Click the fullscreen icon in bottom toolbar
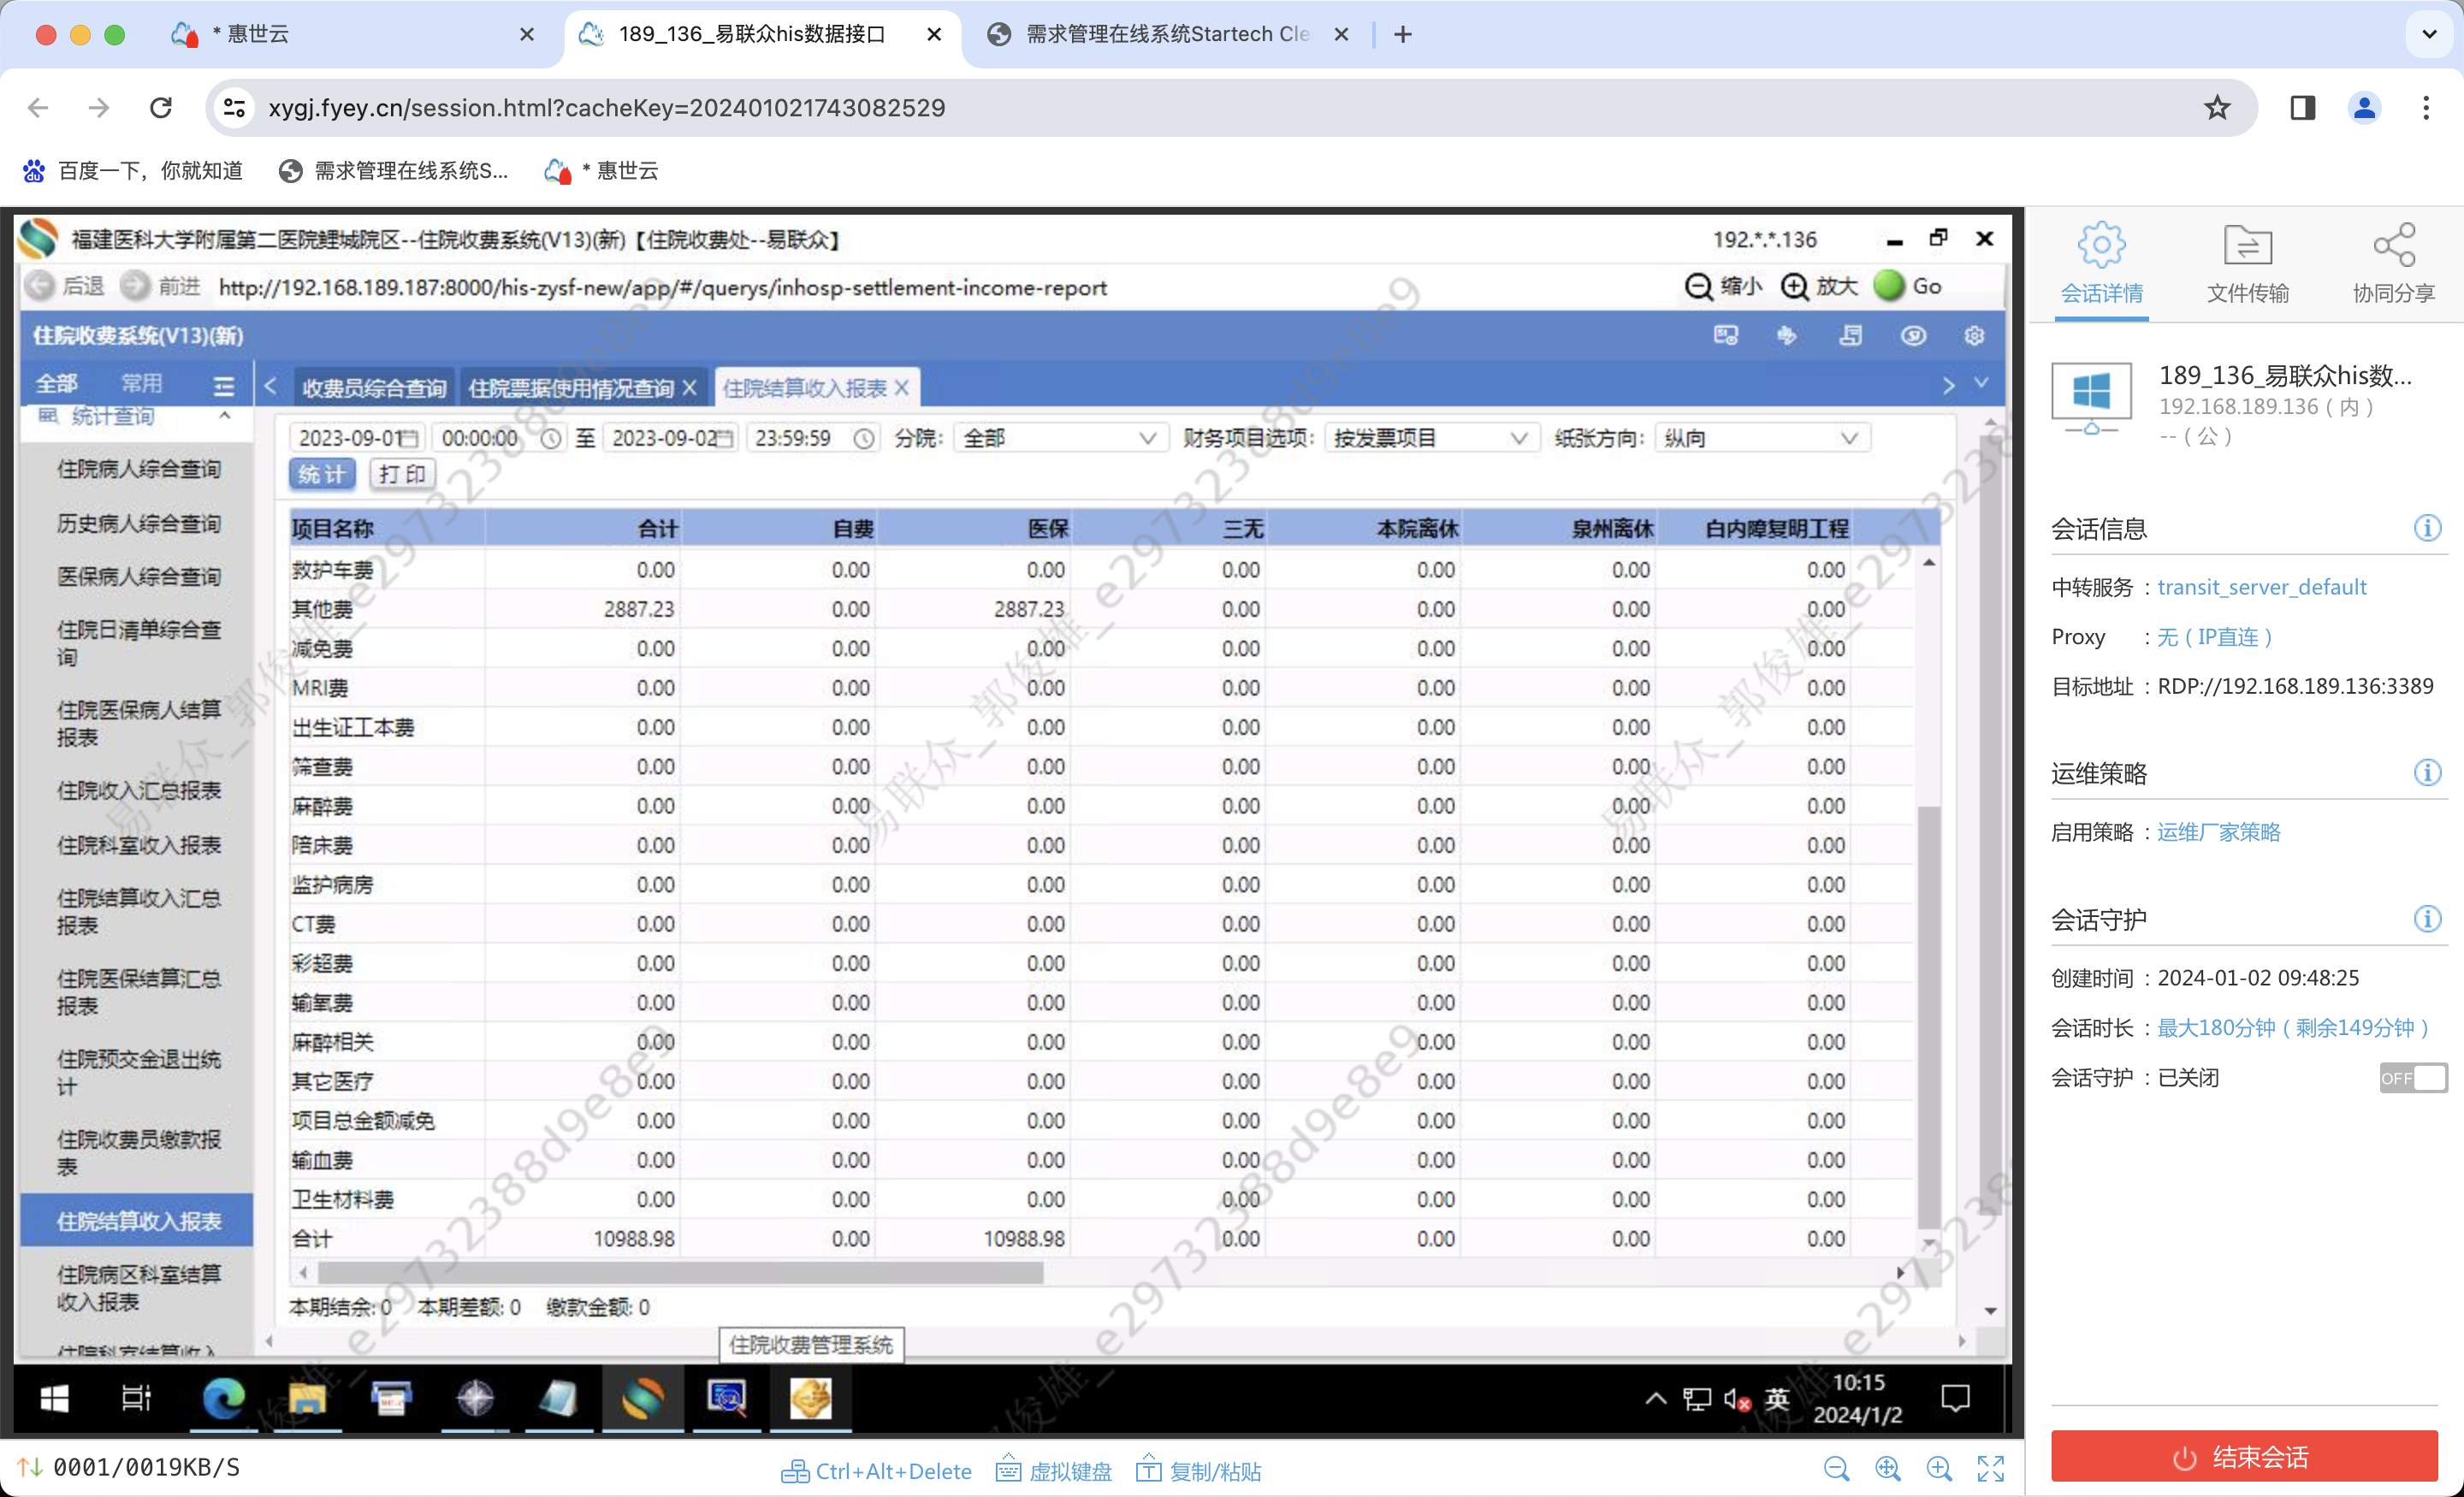 1990,1468
